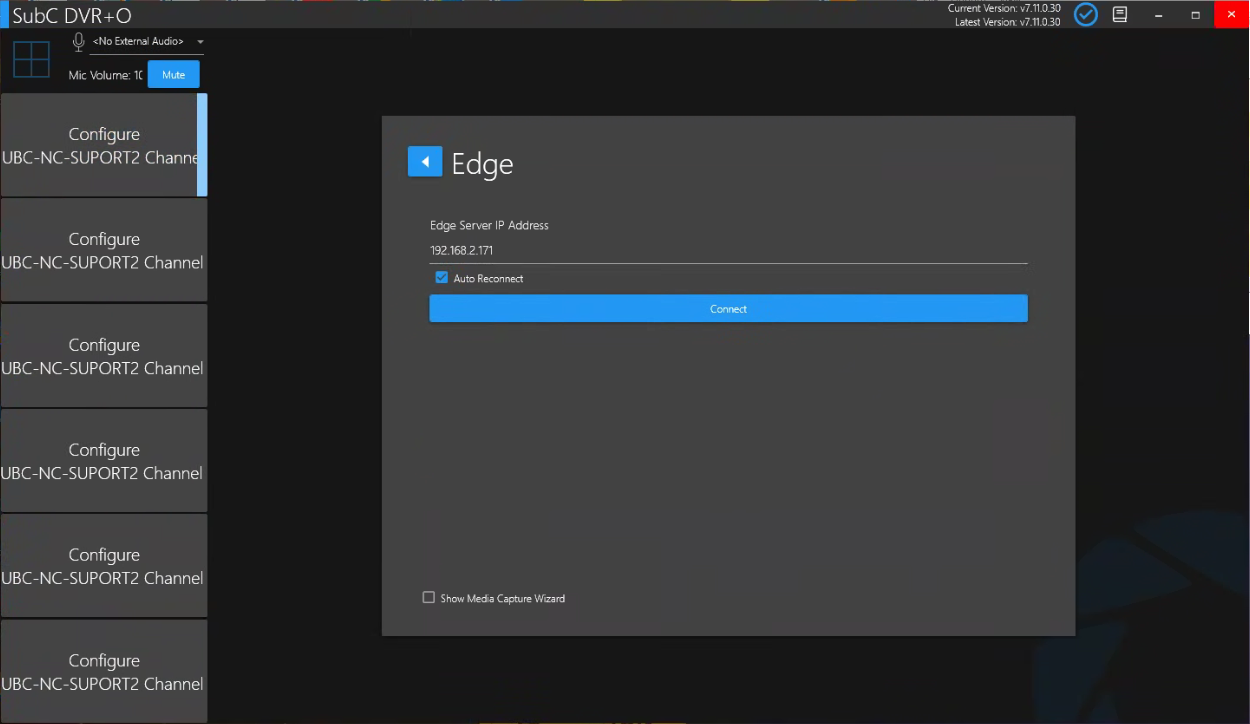
Task: Click the back arrow beside Edge
Action: point(424,162)
